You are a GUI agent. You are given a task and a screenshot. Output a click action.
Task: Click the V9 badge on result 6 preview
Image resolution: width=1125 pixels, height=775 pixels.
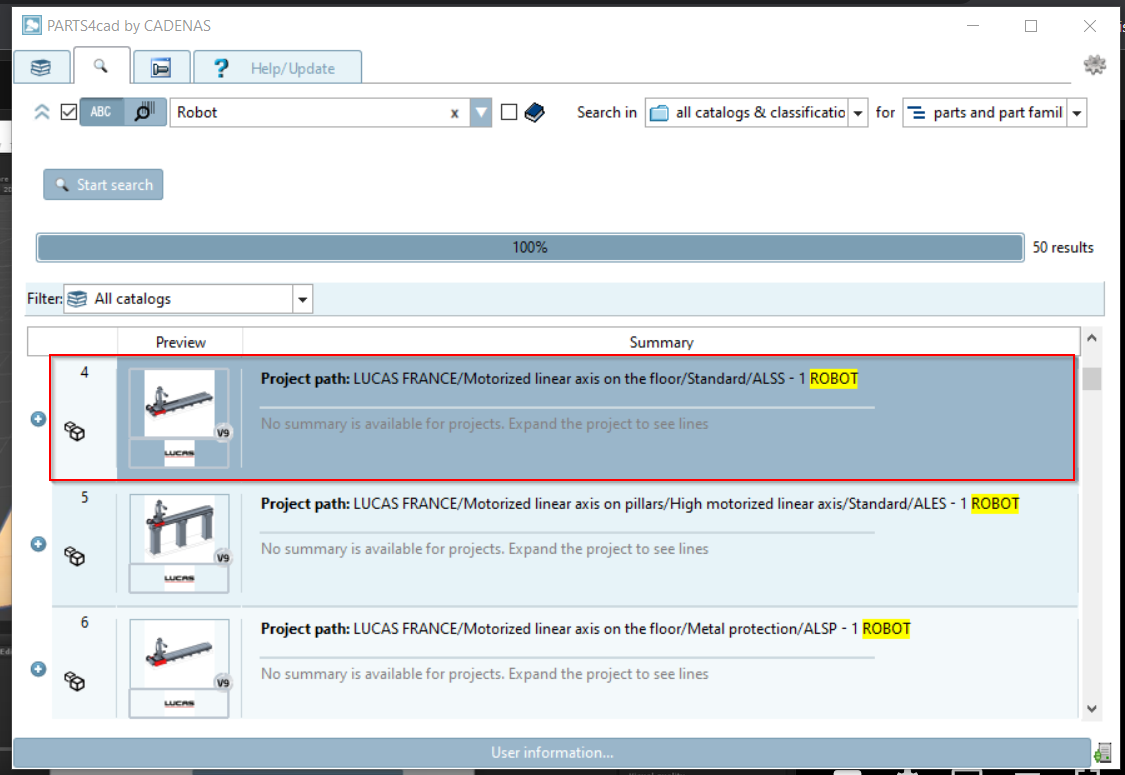click(223, 682)
